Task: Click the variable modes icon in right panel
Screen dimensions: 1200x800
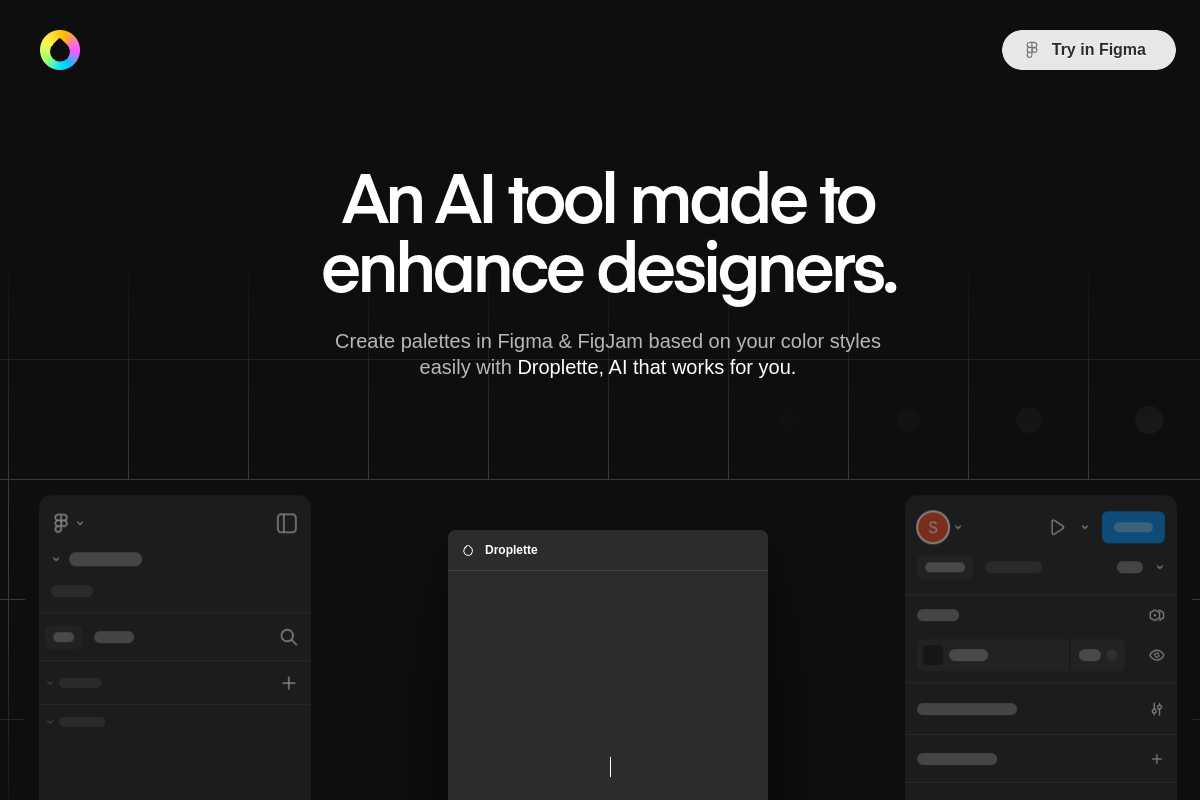Action: (1157, 615)
